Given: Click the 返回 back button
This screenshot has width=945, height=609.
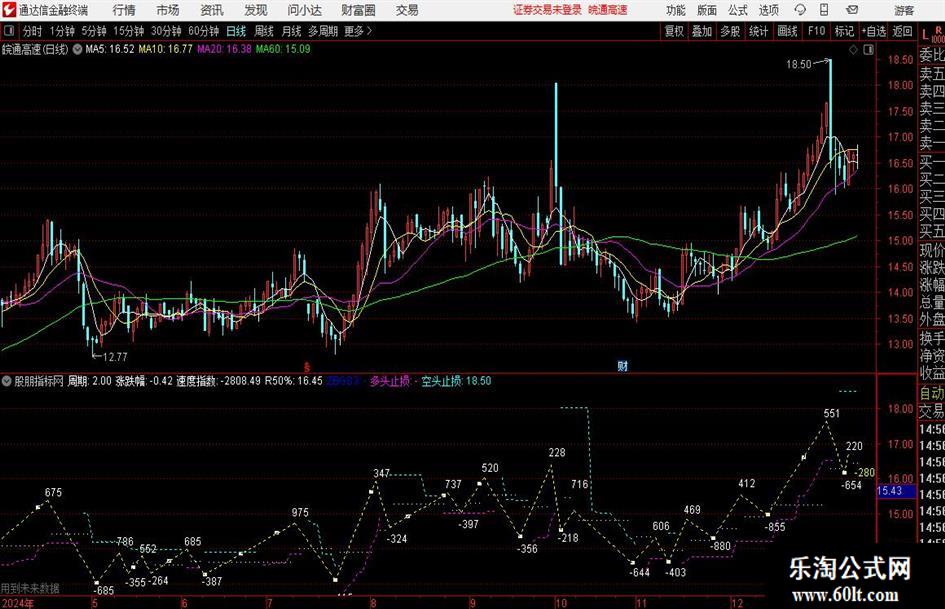Looking at the screenshot, I should pos(902,31).
